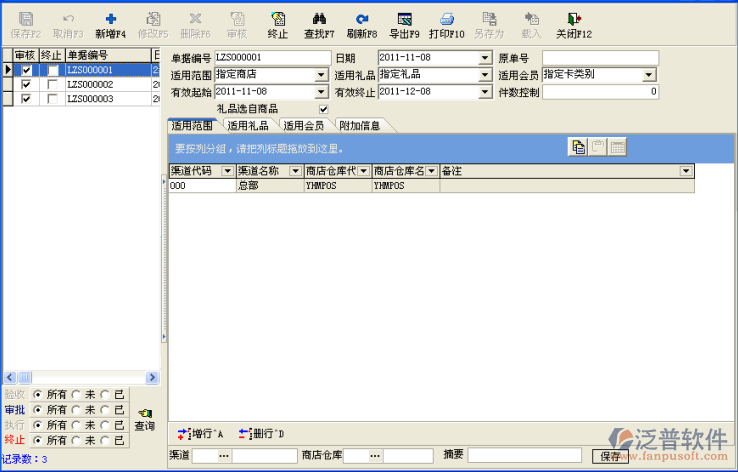Click the 导出 (Export) toolbar icon
Screen dimensions: 738x472
404,19
